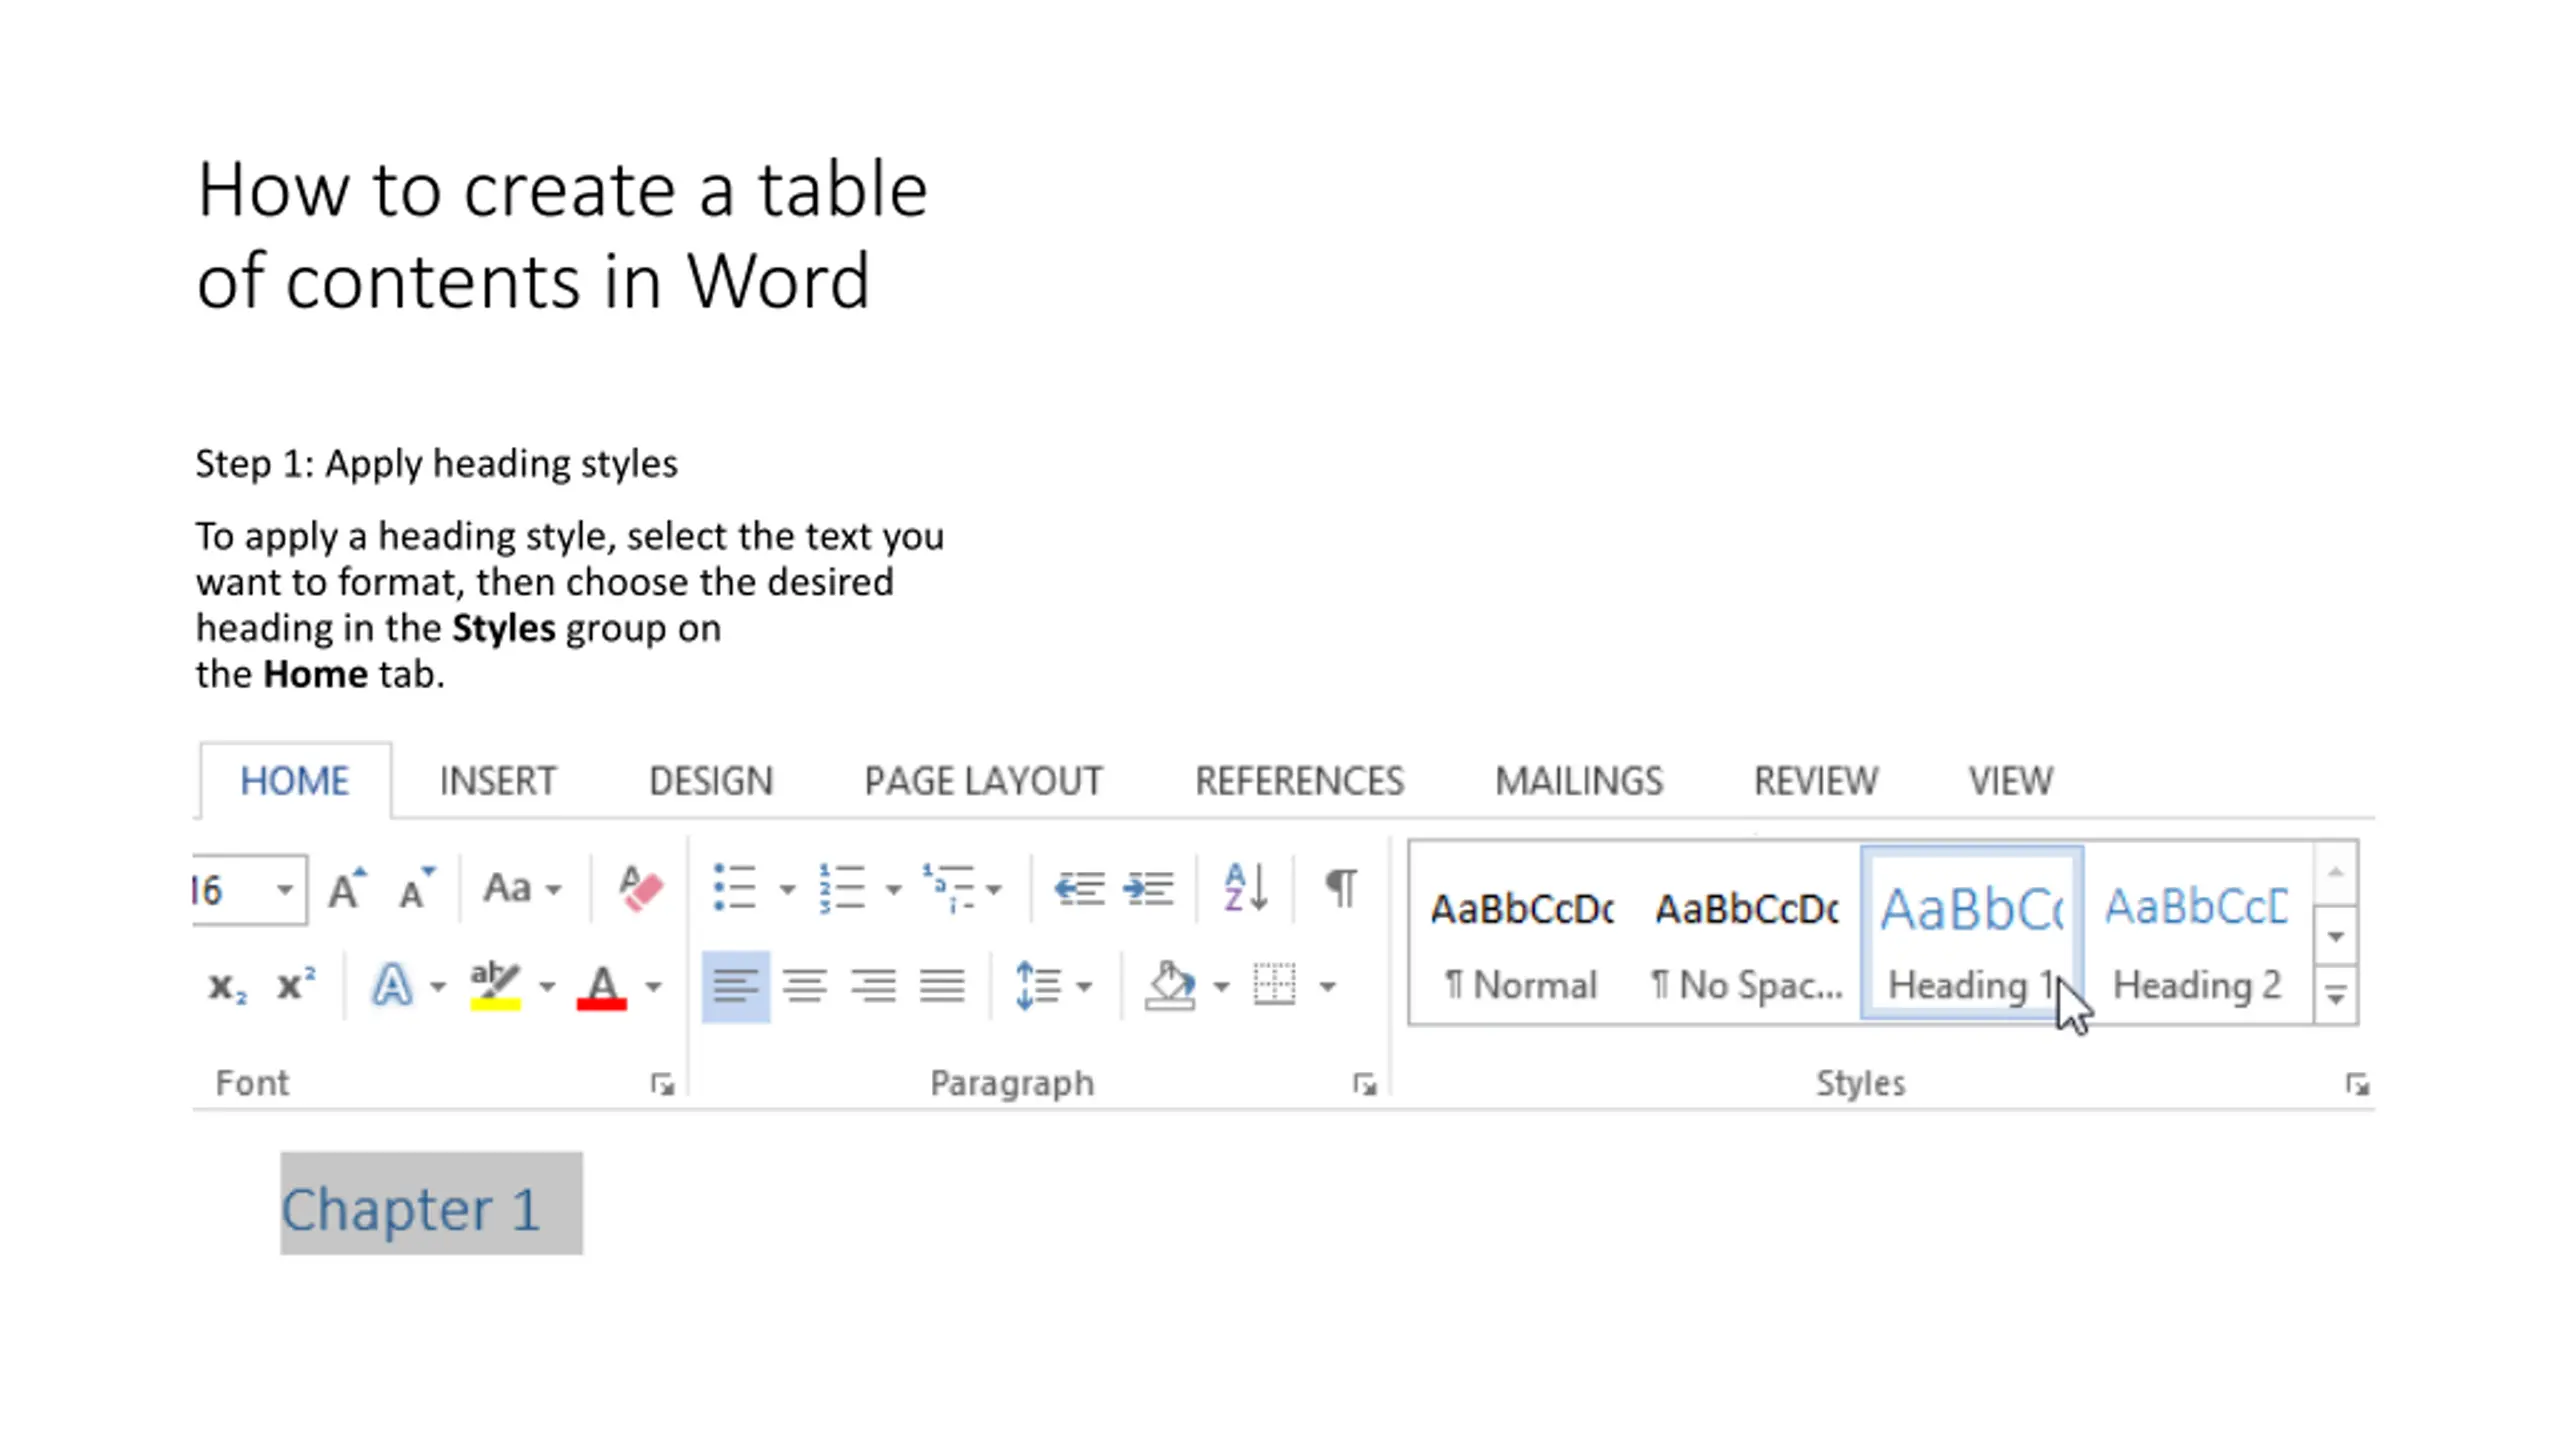Open the Paragraph dialog launcher
This screenshot has width=2560, height=1440.
tap(1365, 1084)
